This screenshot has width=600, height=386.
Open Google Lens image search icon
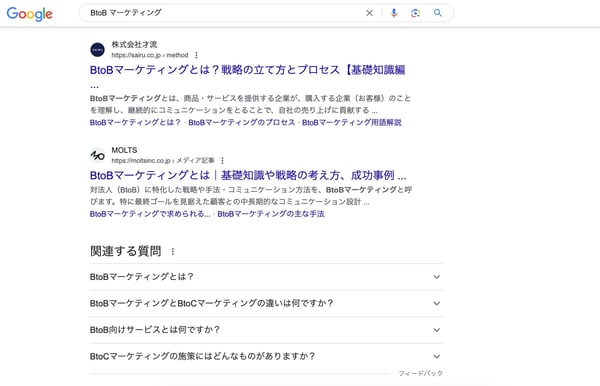coord(415,13)
